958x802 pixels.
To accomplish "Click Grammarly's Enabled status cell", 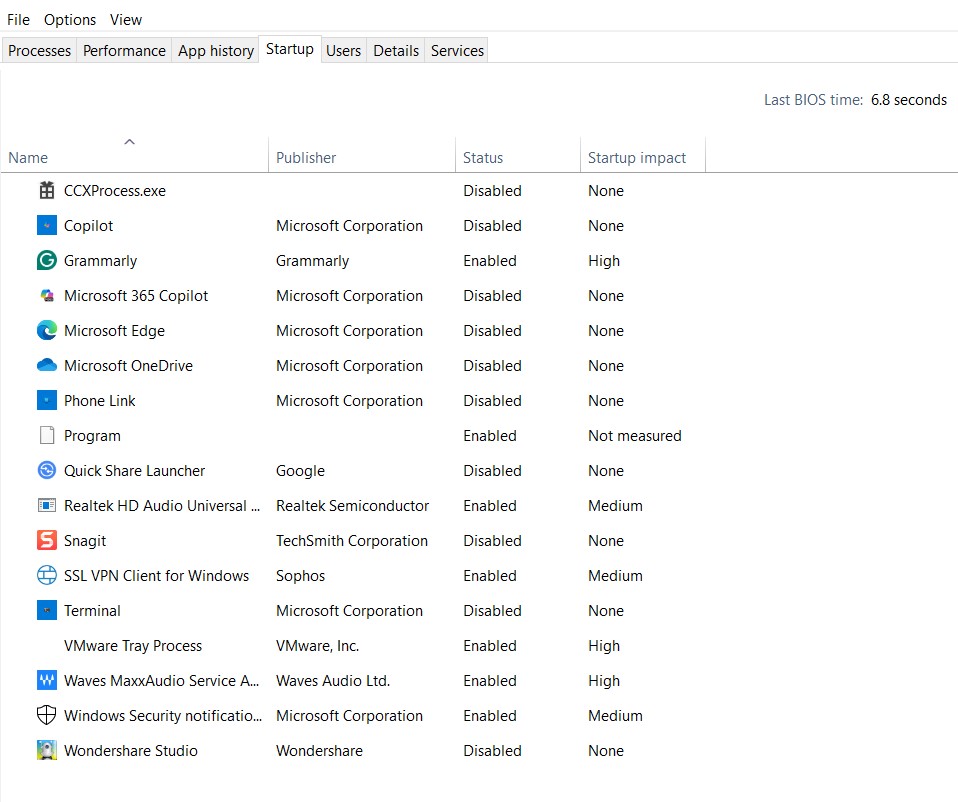I will [x=489, y=261].
